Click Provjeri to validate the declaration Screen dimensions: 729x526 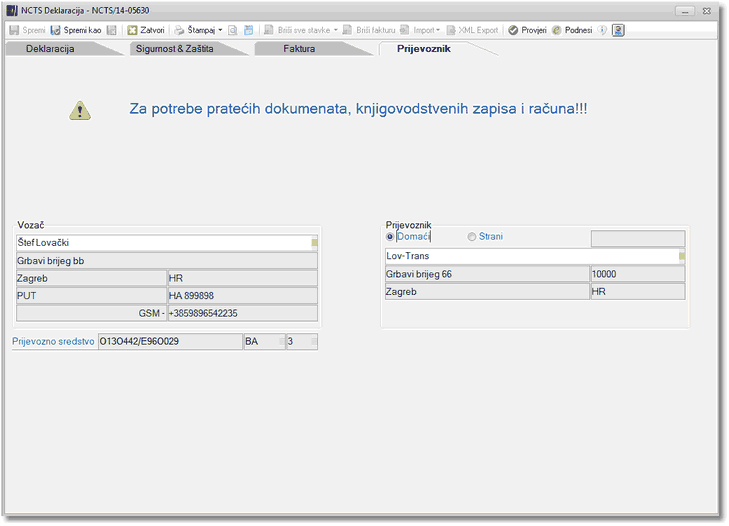528,30
